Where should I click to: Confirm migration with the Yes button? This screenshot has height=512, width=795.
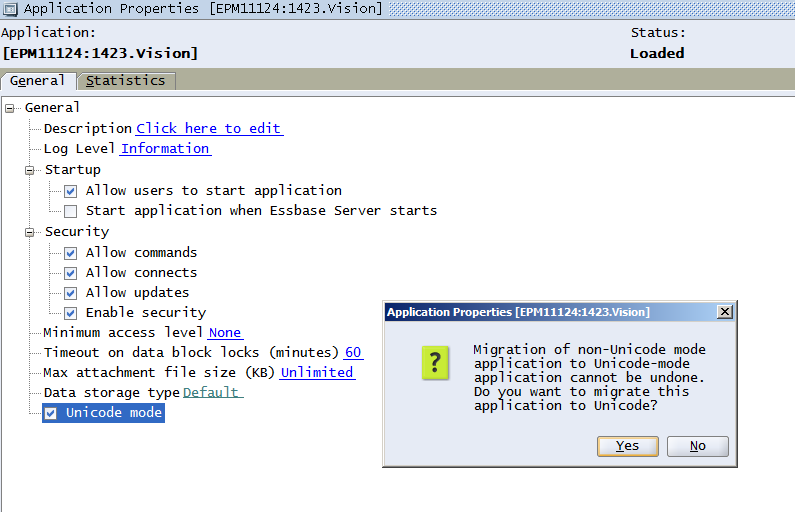click(x=628, y=446)
